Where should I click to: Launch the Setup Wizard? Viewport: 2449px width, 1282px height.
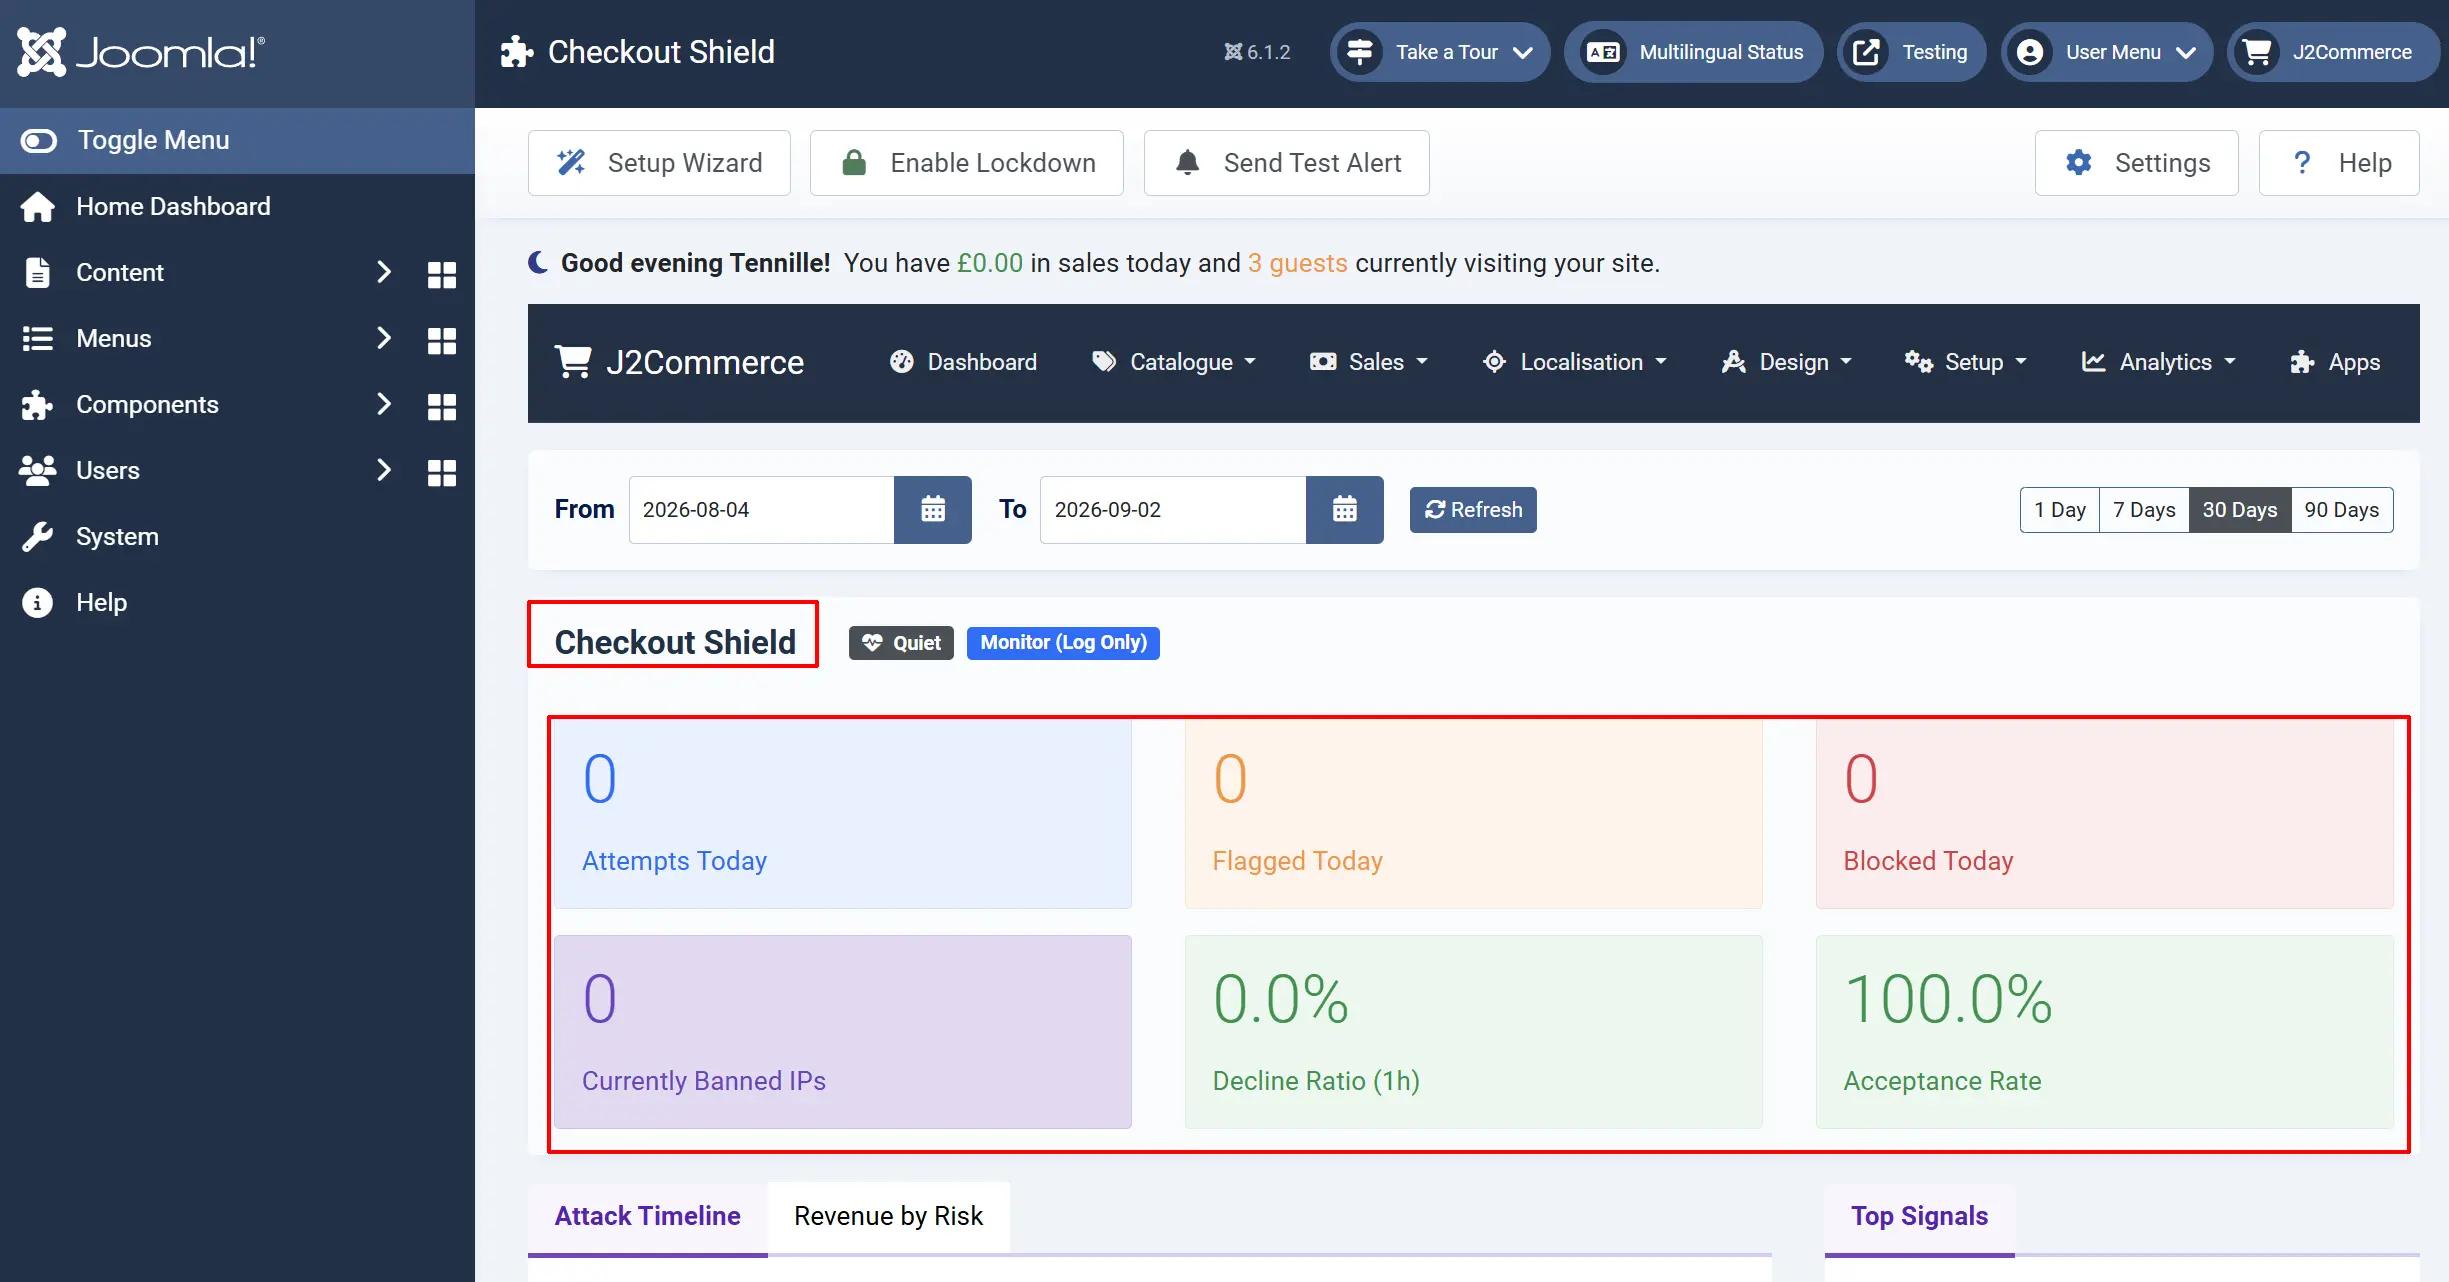[659, 163]
